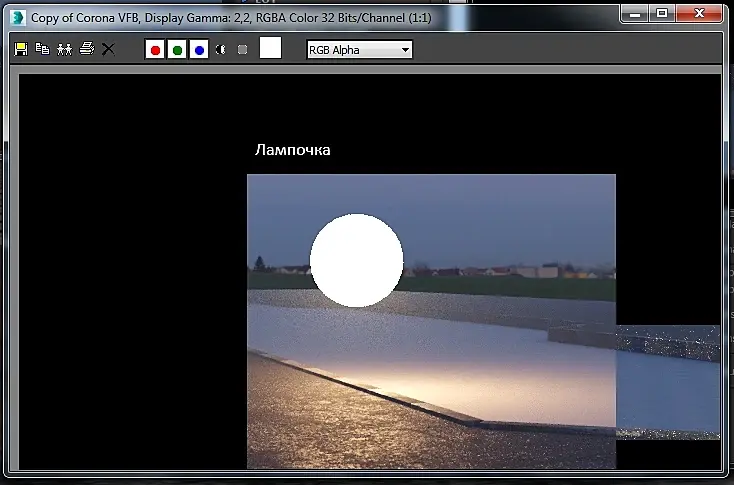Copy the image to the clipboard

43,49
